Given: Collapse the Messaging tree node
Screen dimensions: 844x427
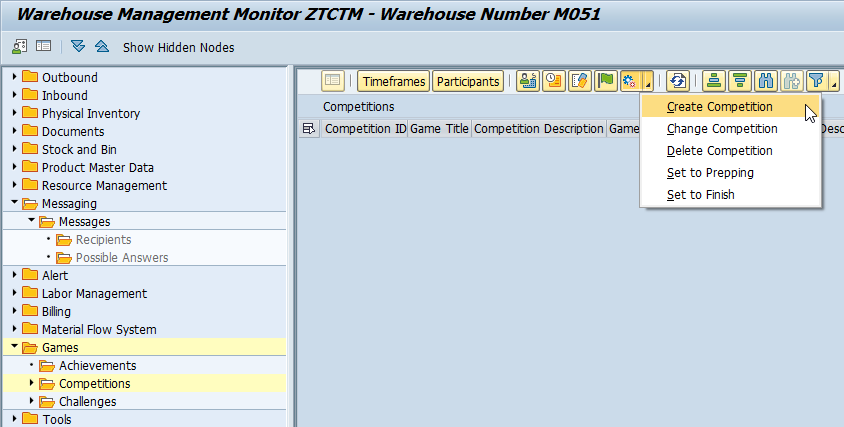Looking at the screenshot, I should [x=14, y=204].
